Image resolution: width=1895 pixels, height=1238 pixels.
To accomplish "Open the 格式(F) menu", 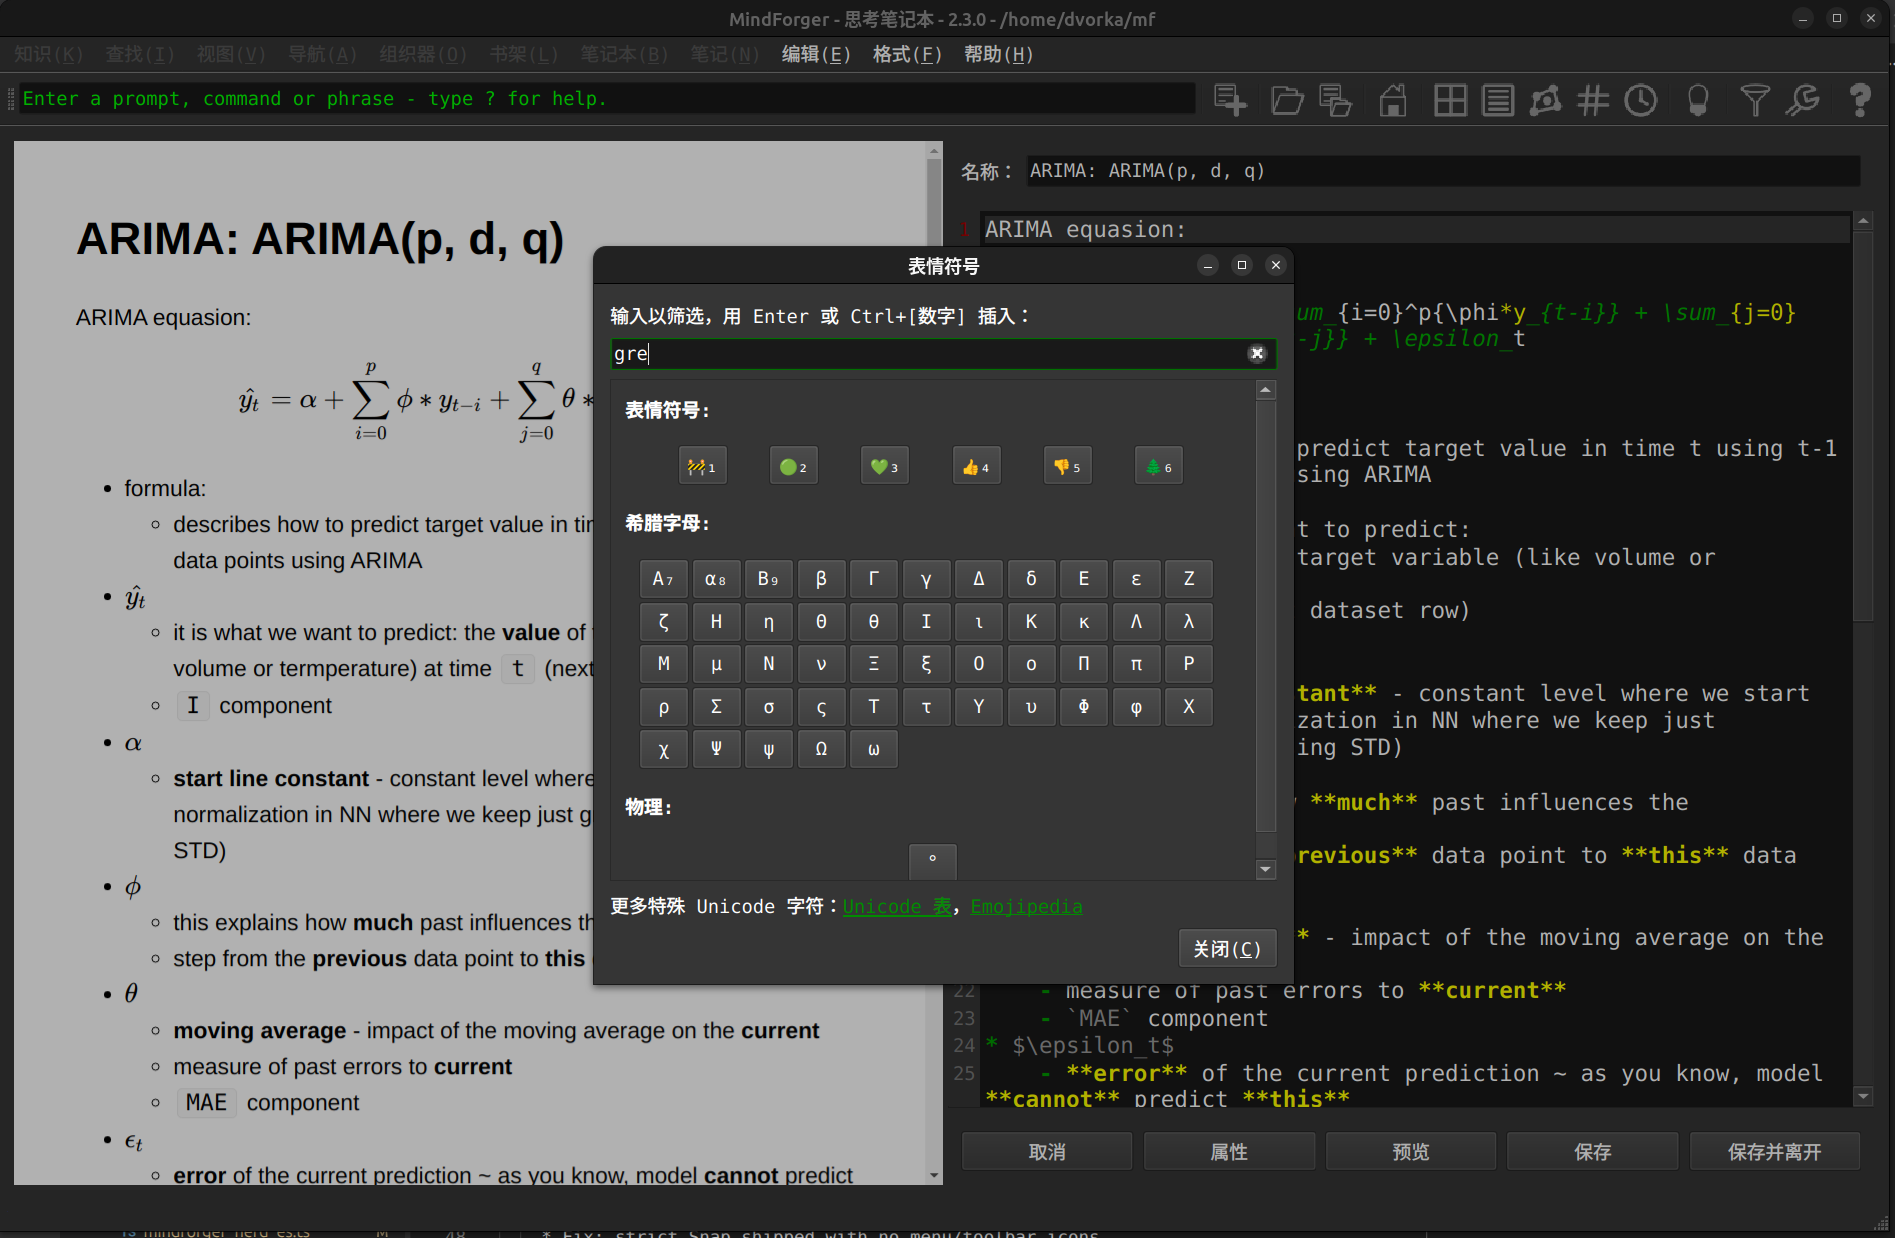I will [907, 54].
